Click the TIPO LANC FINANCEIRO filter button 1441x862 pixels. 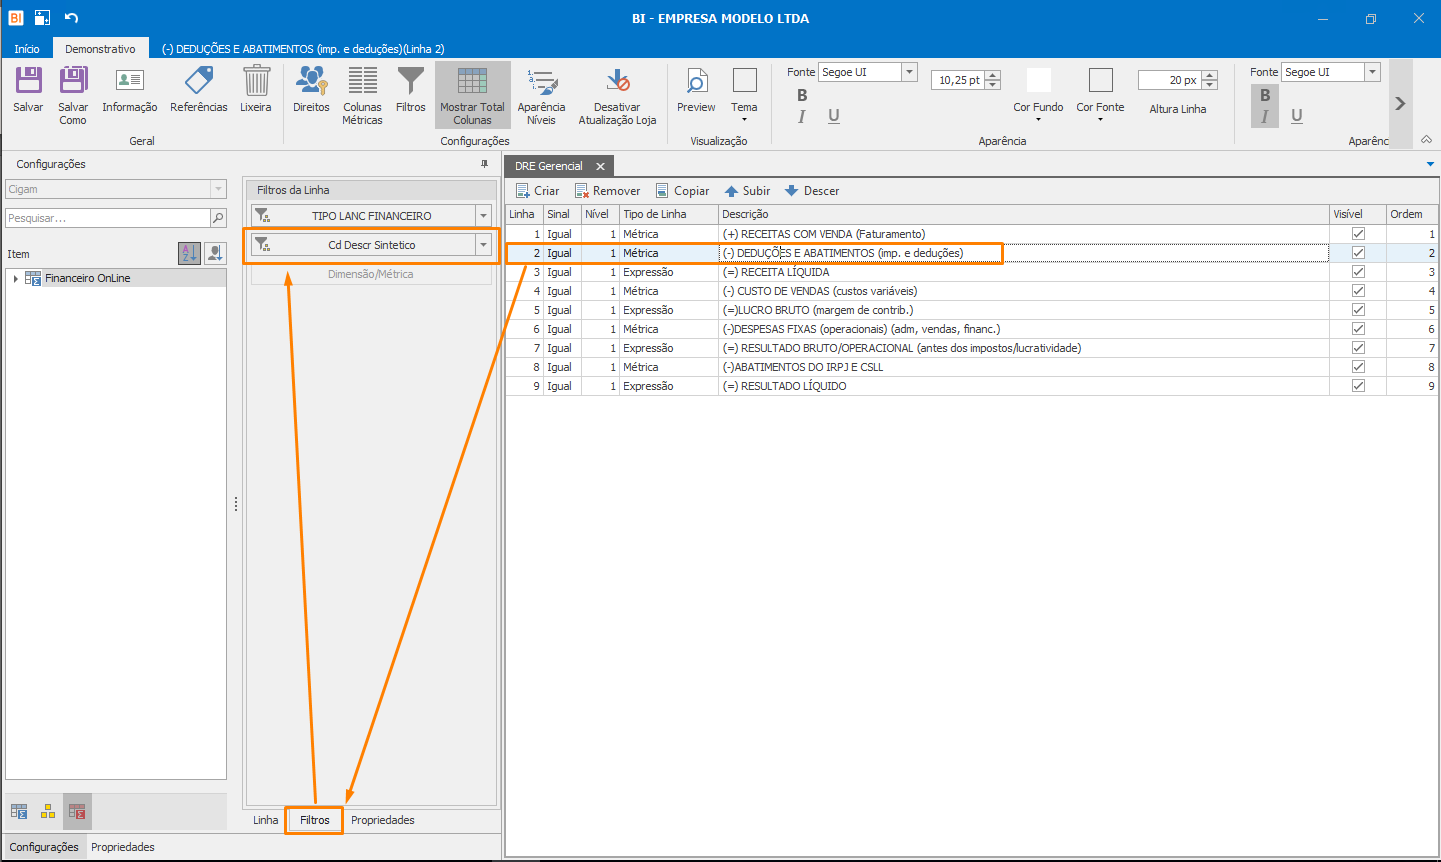coord(363,216)
